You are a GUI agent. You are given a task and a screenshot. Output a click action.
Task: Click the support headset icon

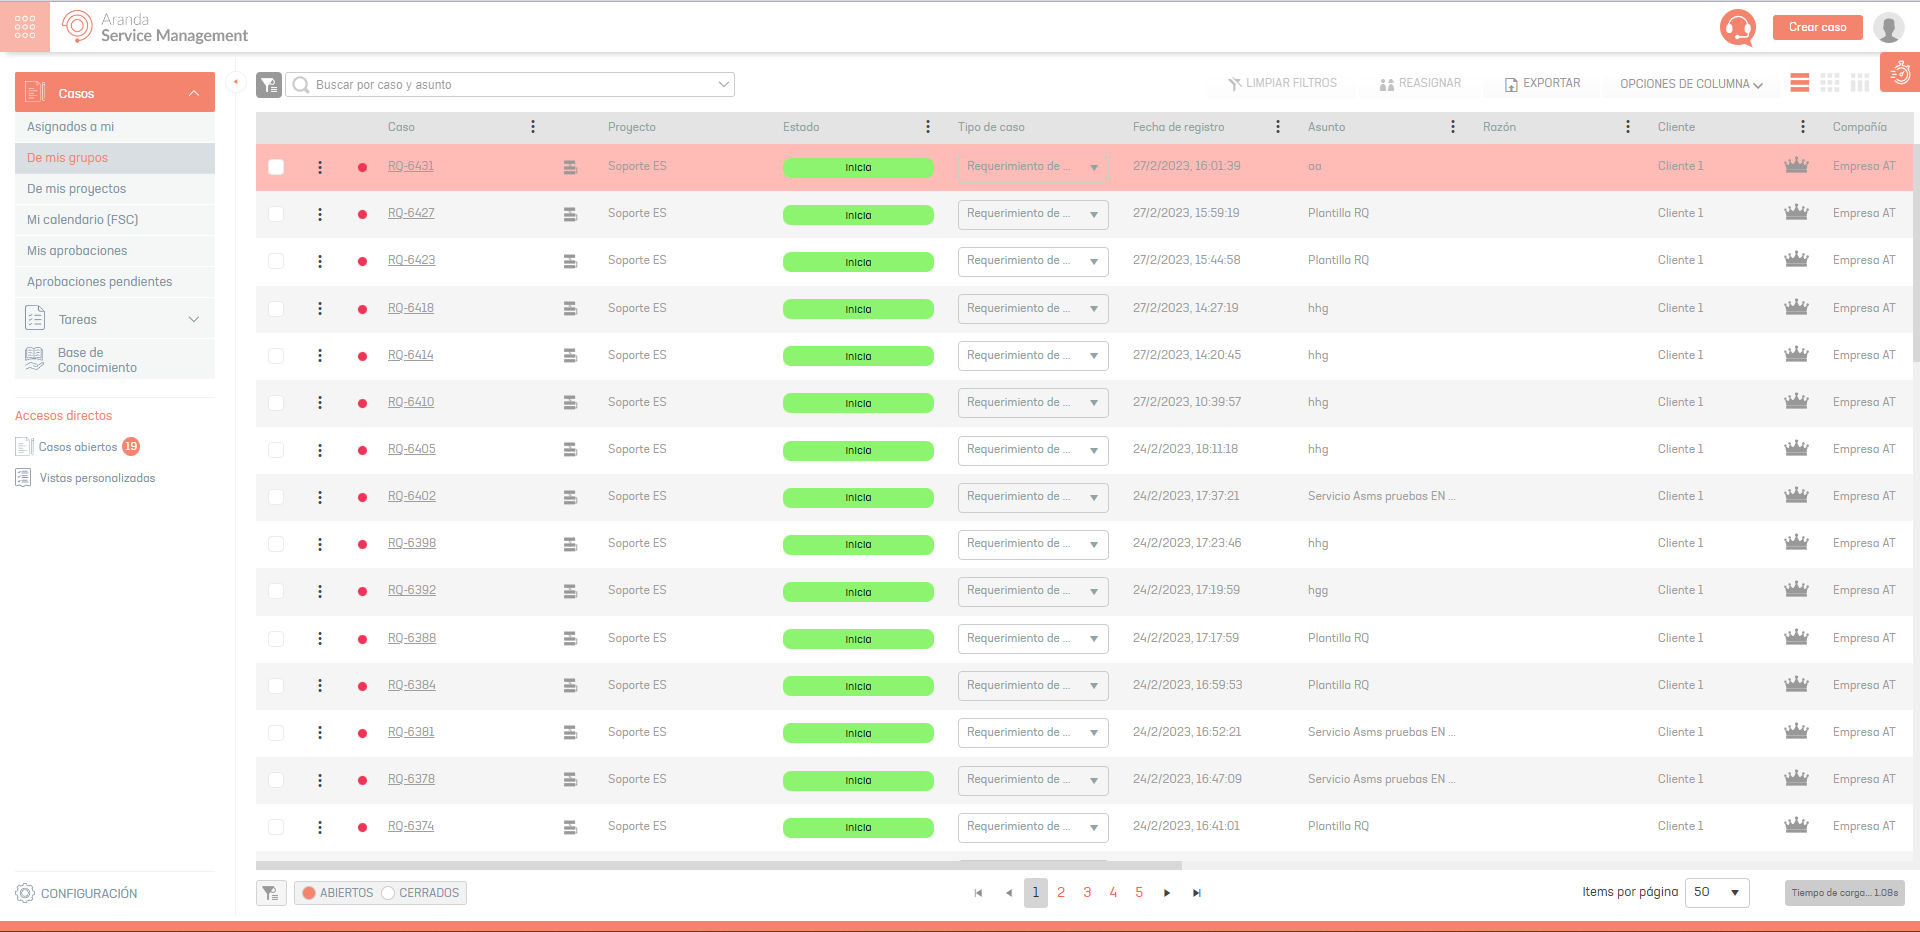pos(1737,27)
